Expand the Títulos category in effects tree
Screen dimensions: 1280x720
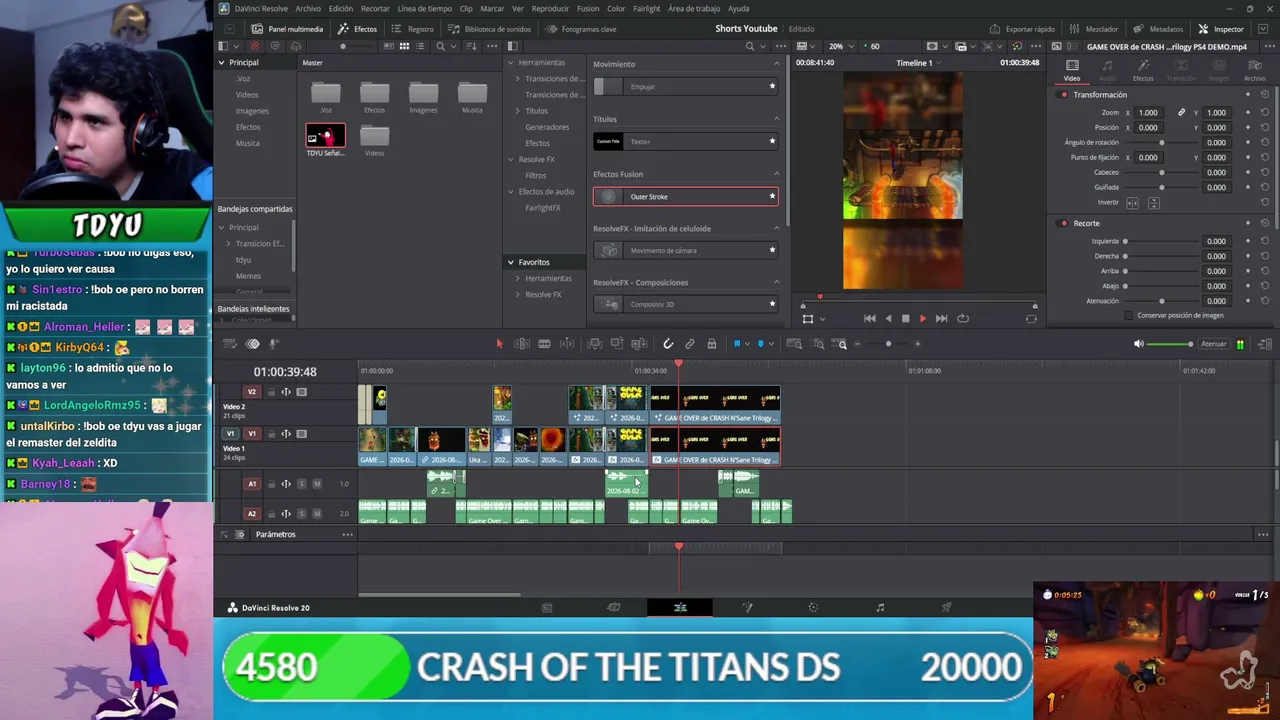coord(518,111)
